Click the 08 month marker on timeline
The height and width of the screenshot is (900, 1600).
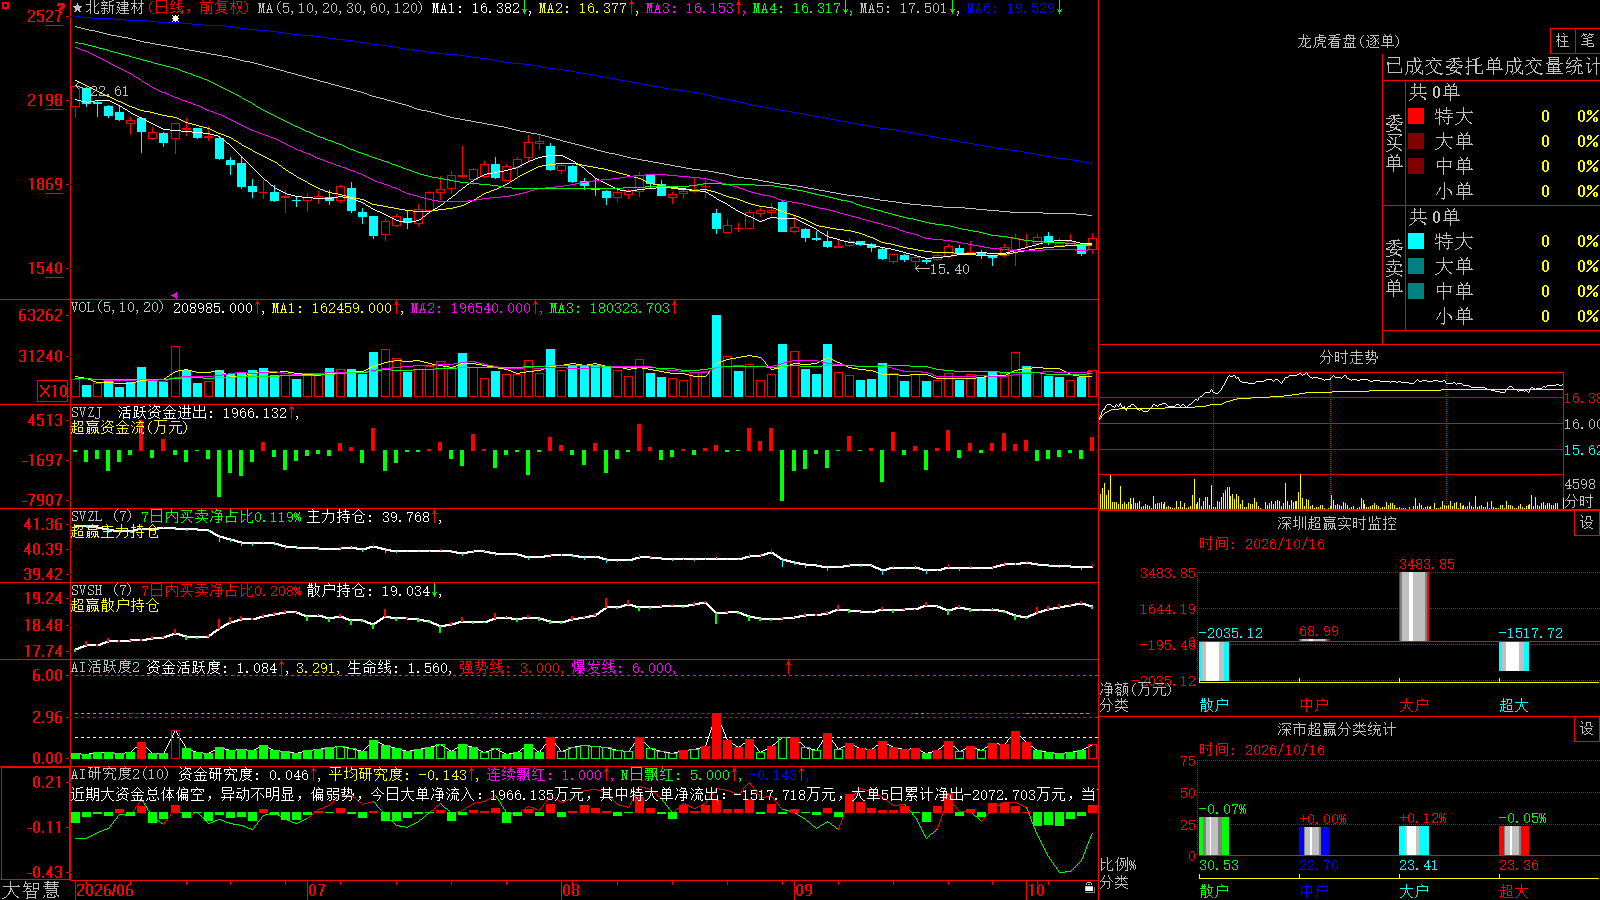point(571,890)
